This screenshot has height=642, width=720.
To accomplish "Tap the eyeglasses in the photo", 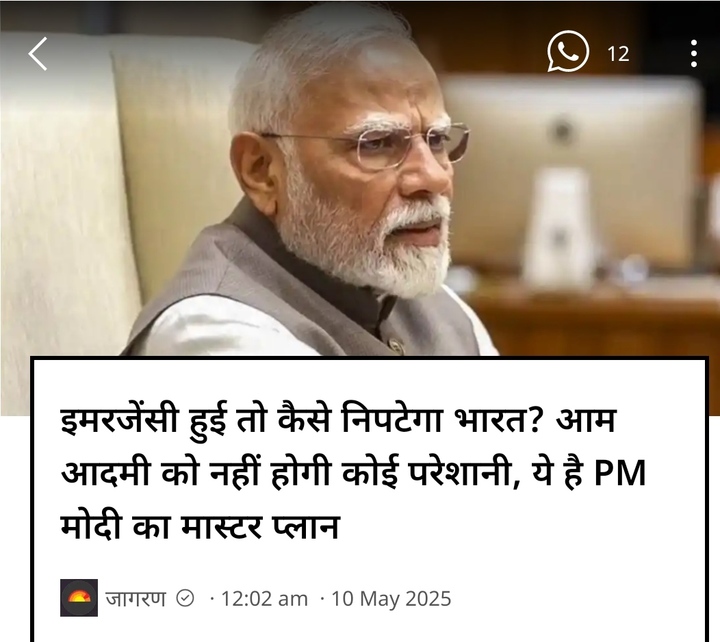I will pos(367,145).
